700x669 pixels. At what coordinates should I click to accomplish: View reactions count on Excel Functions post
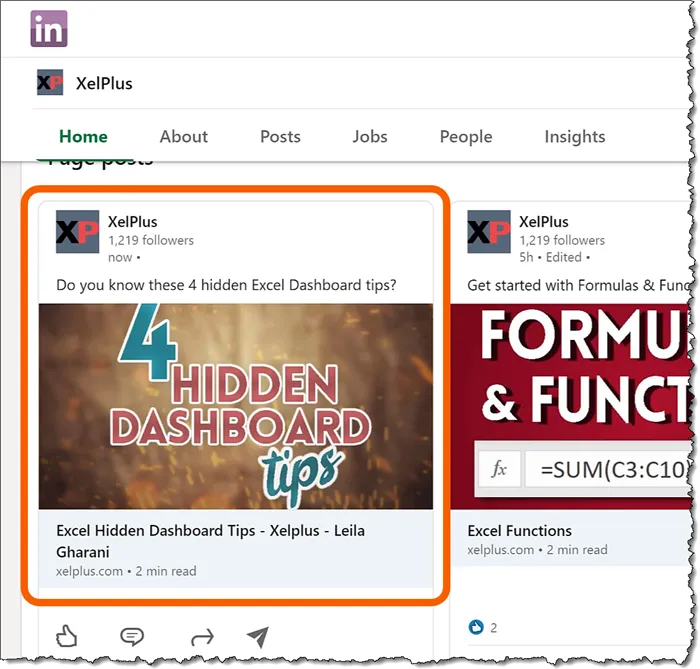[483, 627]
